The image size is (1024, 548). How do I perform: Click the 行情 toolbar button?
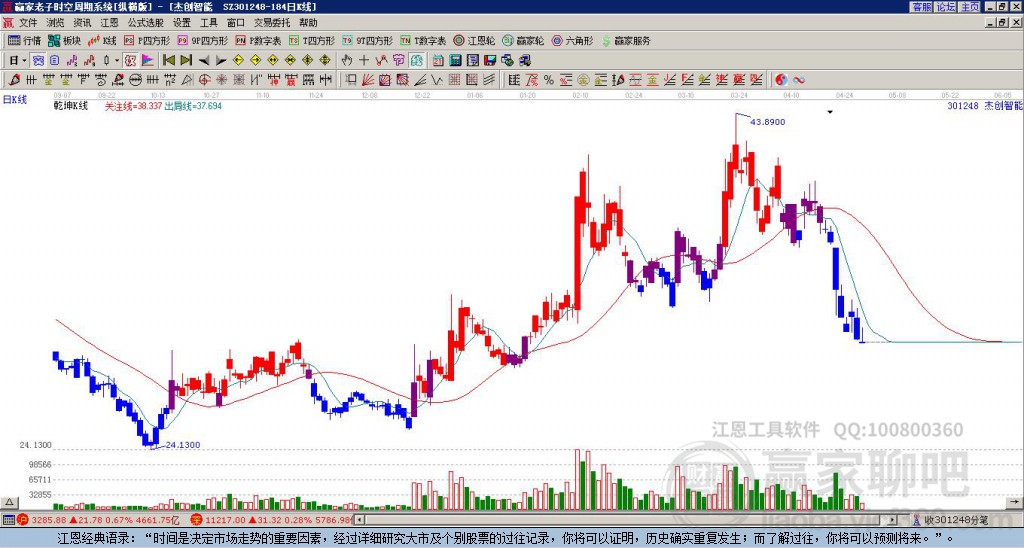(x=25, y=40)
